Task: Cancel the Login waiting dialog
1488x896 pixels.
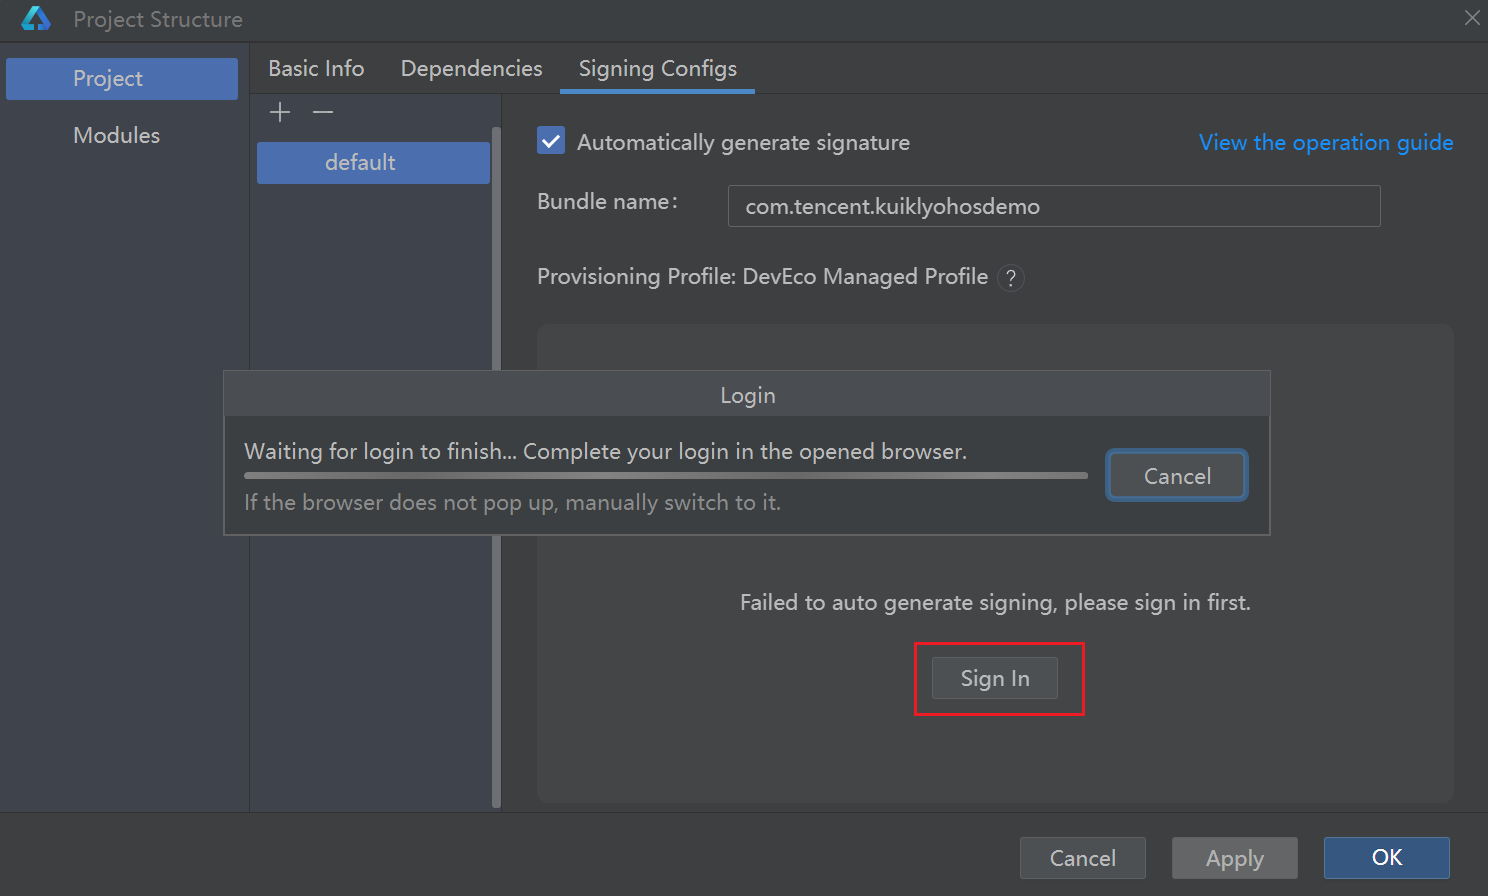Action: [1177, 476]
